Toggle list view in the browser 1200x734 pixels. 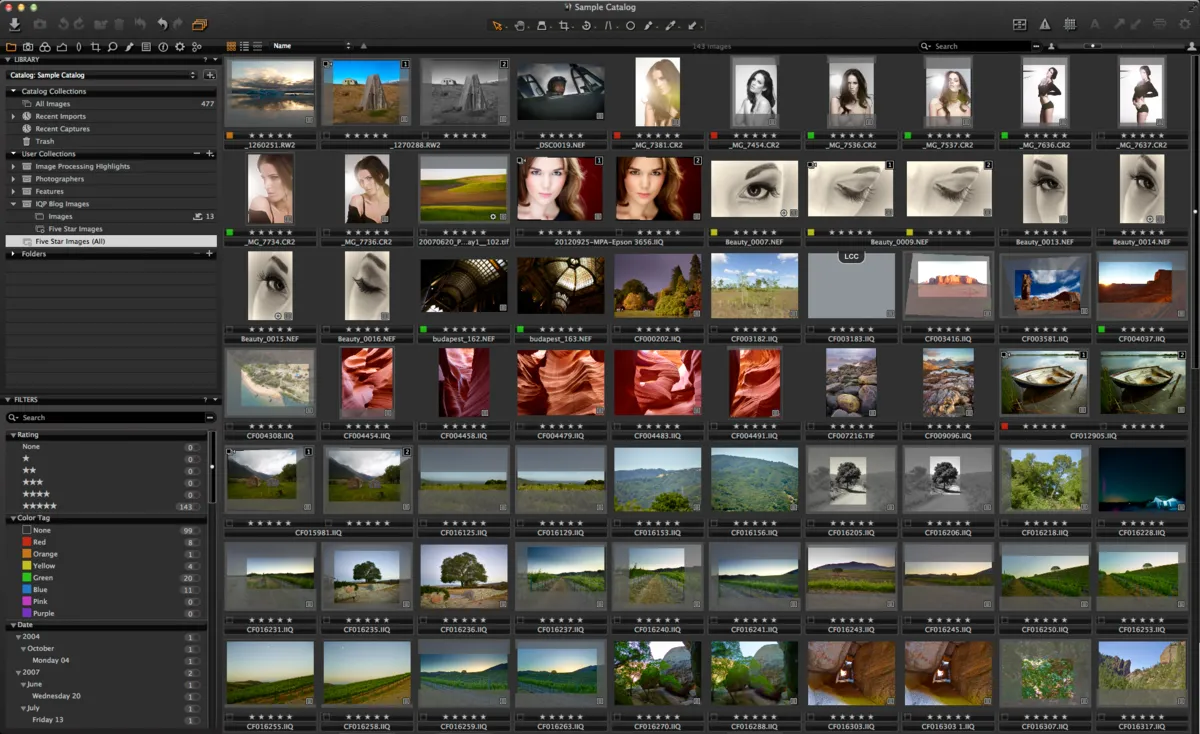coord(244,46)
